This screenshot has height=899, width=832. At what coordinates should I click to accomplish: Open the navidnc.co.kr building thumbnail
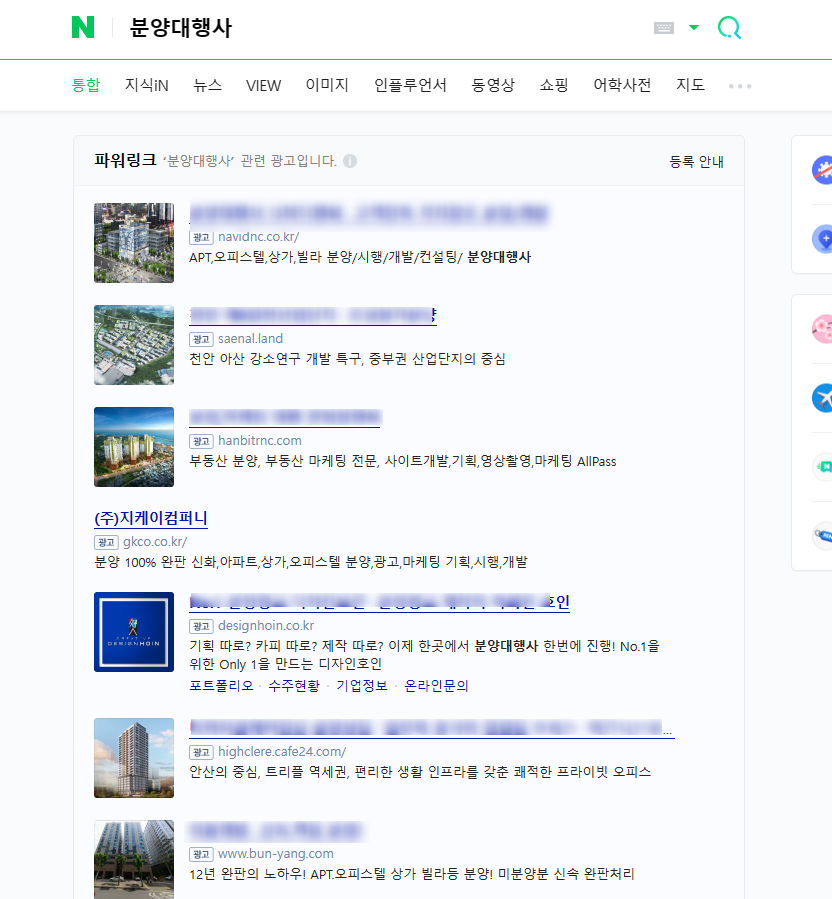pyautogui.click(x=134, y=243)
